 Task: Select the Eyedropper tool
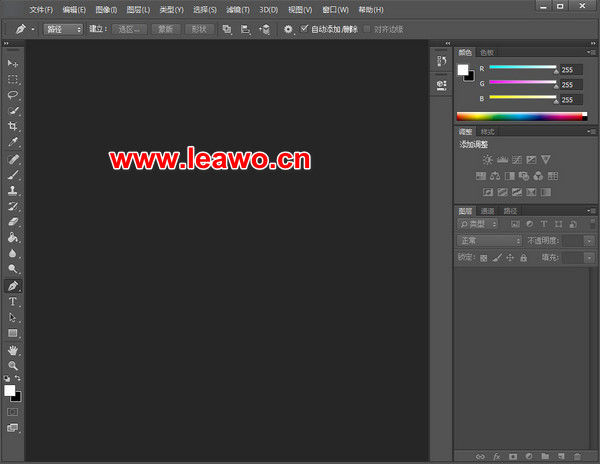tap(13, 142)
